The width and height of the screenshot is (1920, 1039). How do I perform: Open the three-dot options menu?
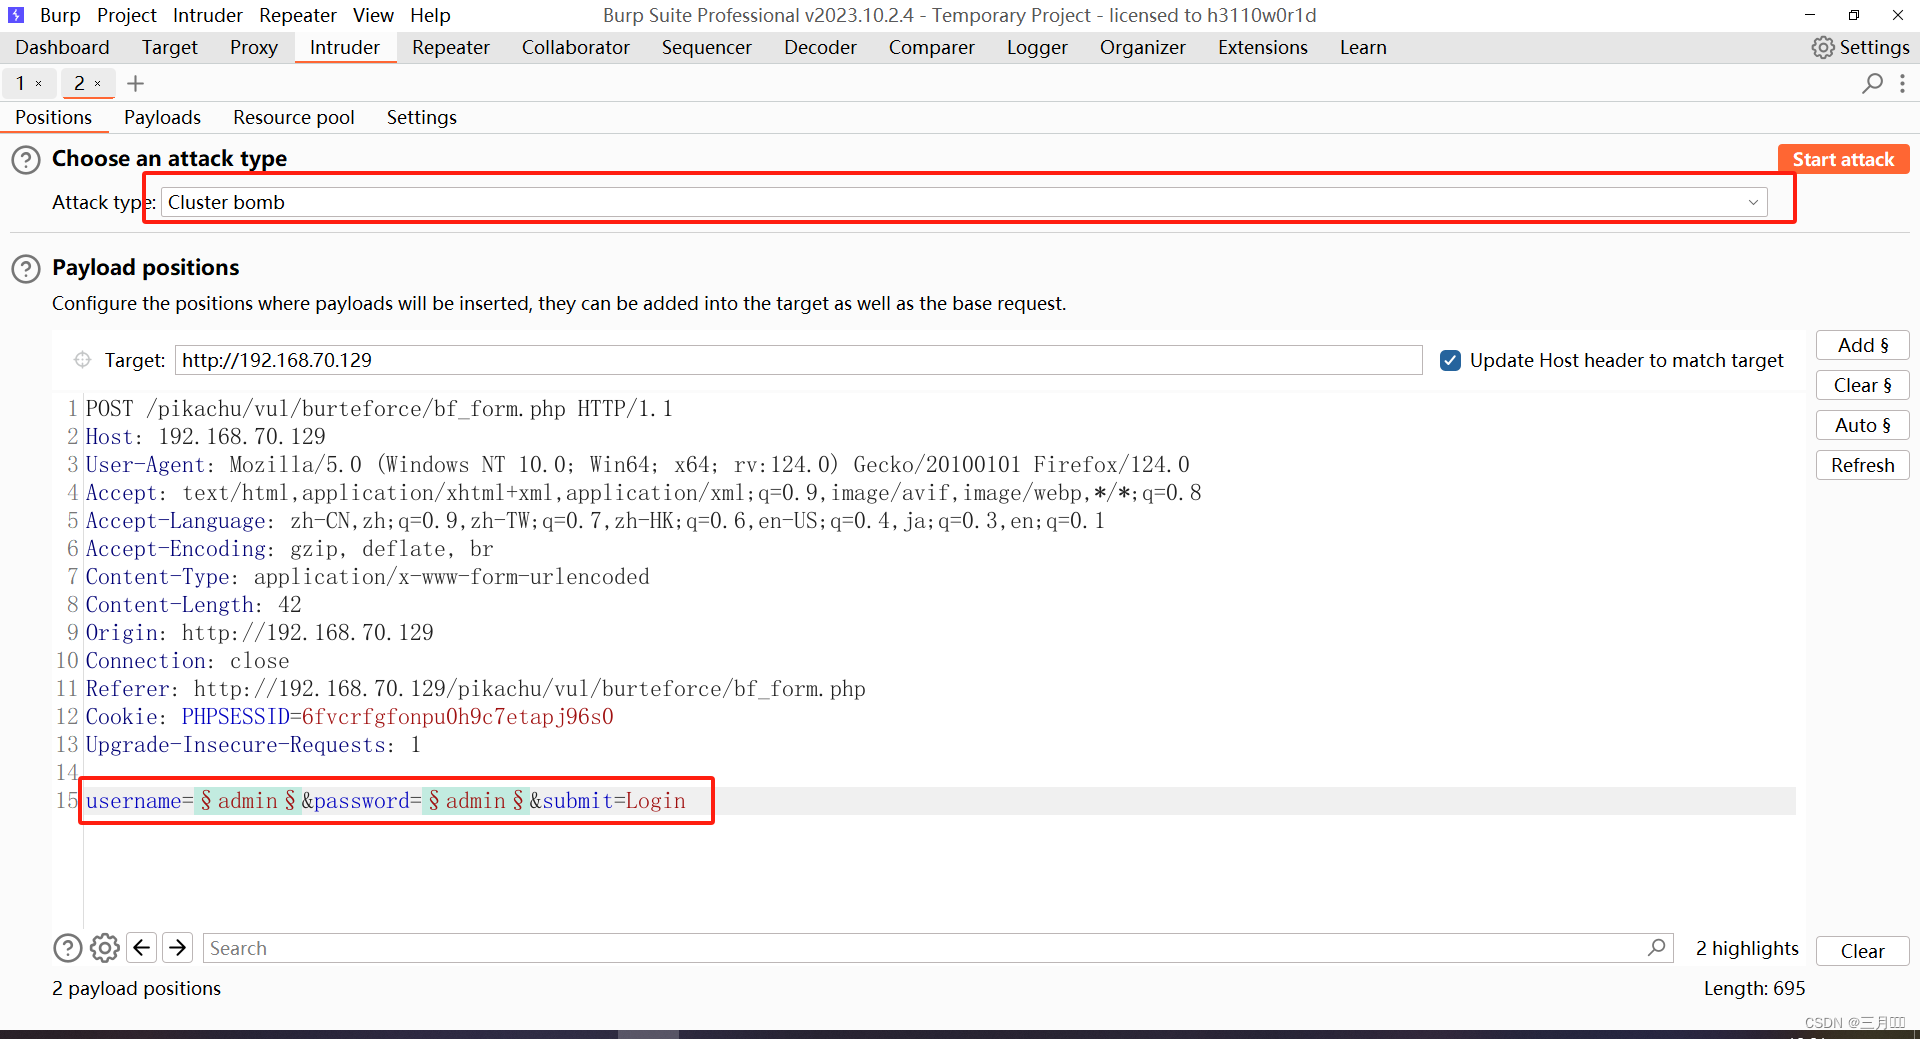(1902, 84)
